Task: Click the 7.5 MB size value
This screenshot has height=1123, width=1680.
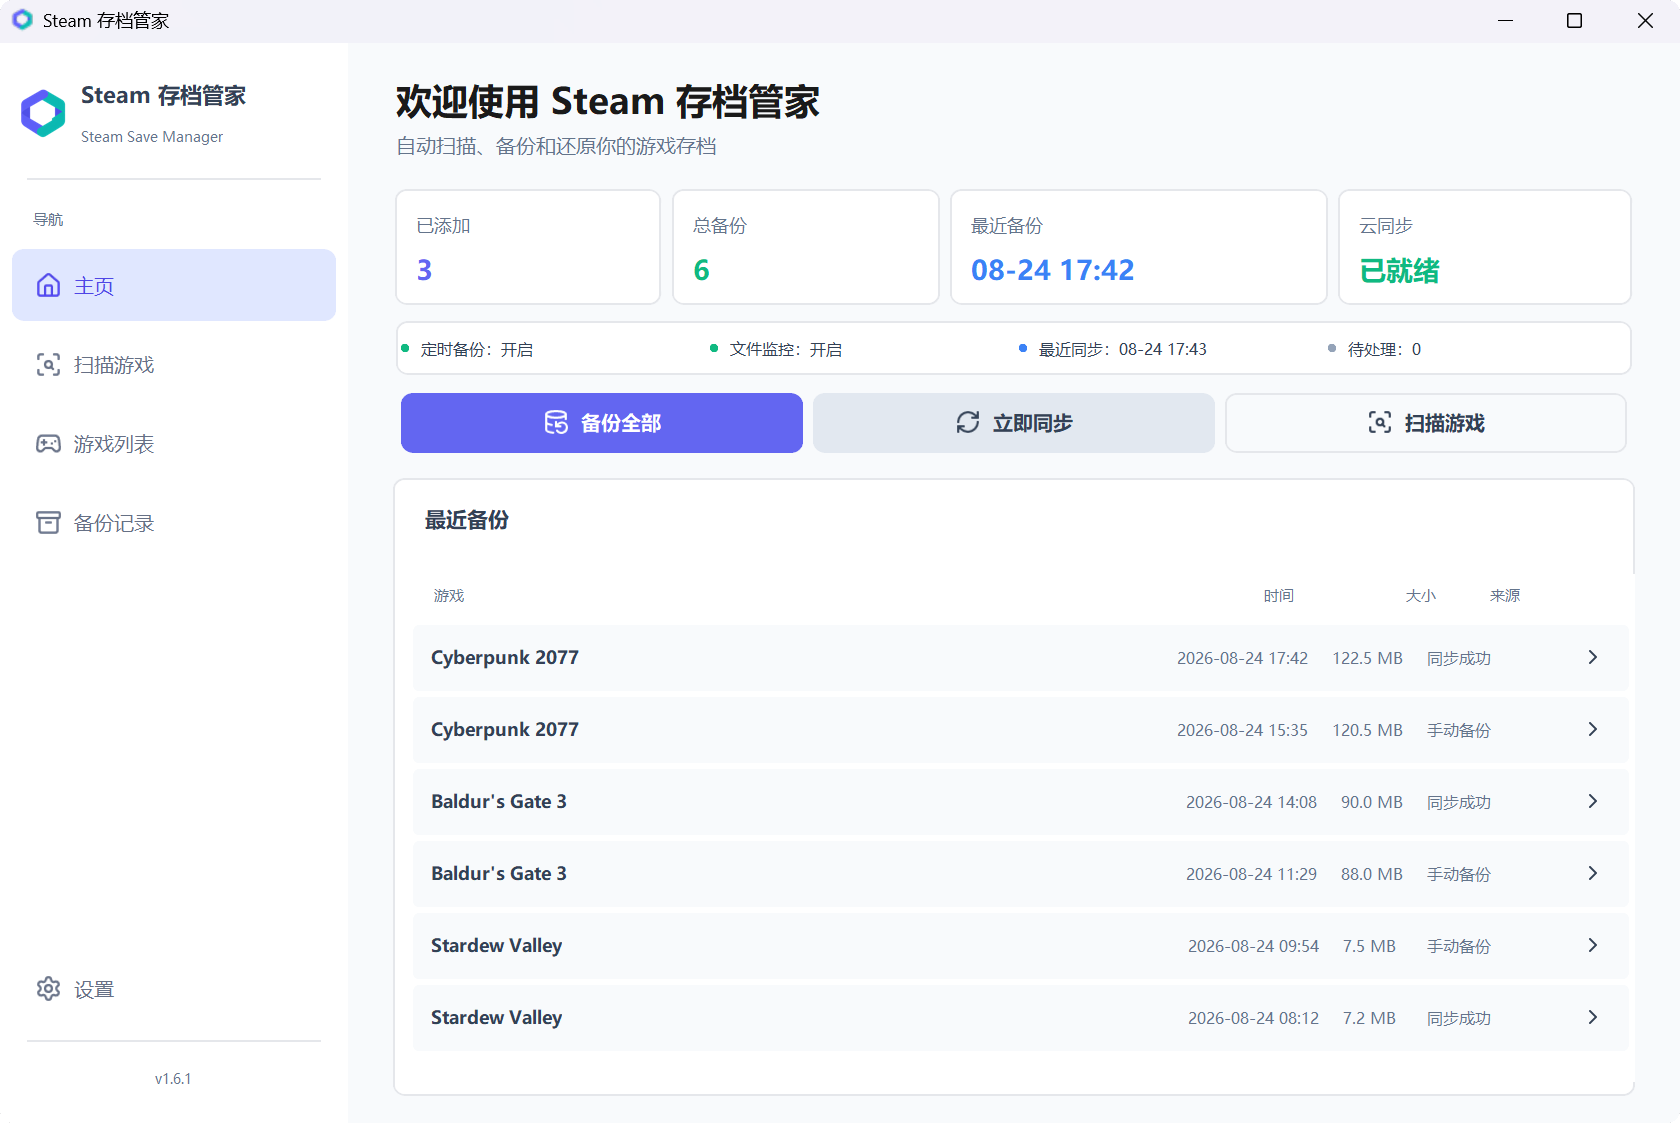Action: point(1369,946)
